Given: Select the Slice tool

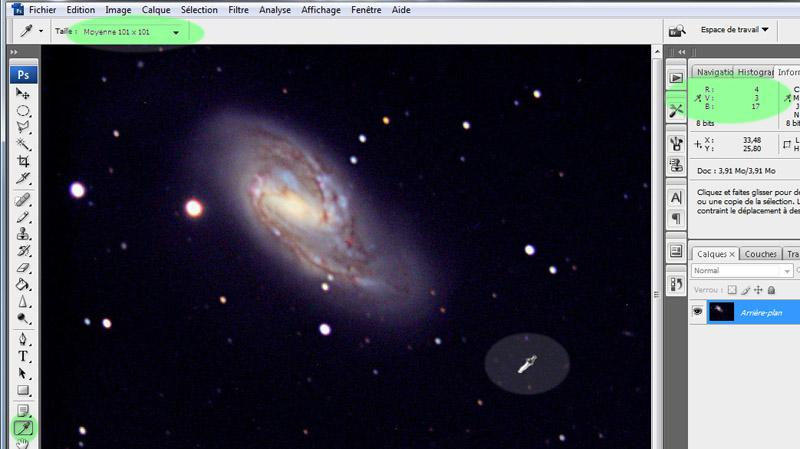Looking at the screenshot, I should point(22,178).
